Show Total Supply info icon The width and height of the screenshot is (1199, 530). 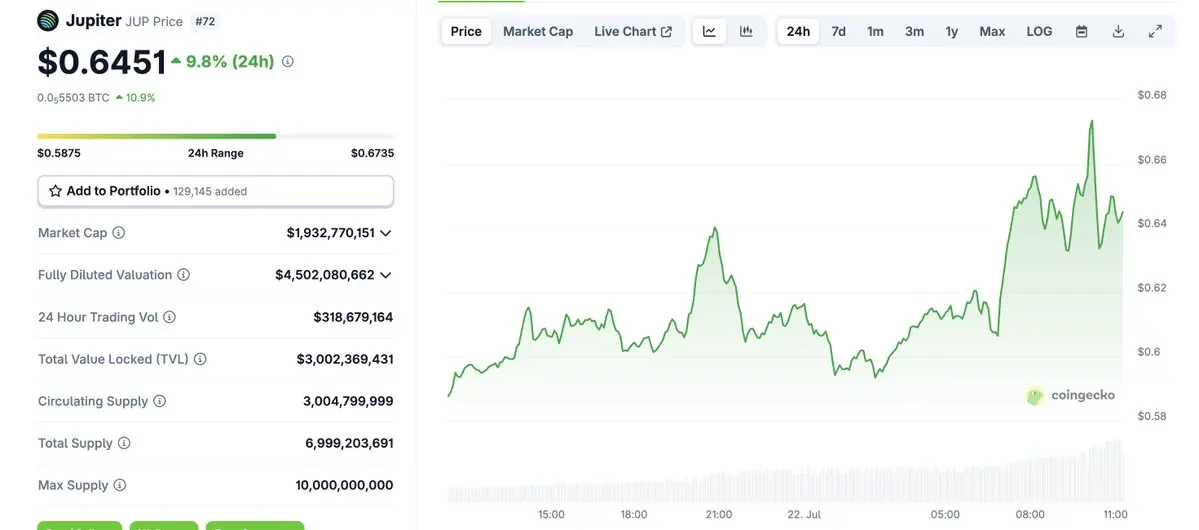point(124,443)
